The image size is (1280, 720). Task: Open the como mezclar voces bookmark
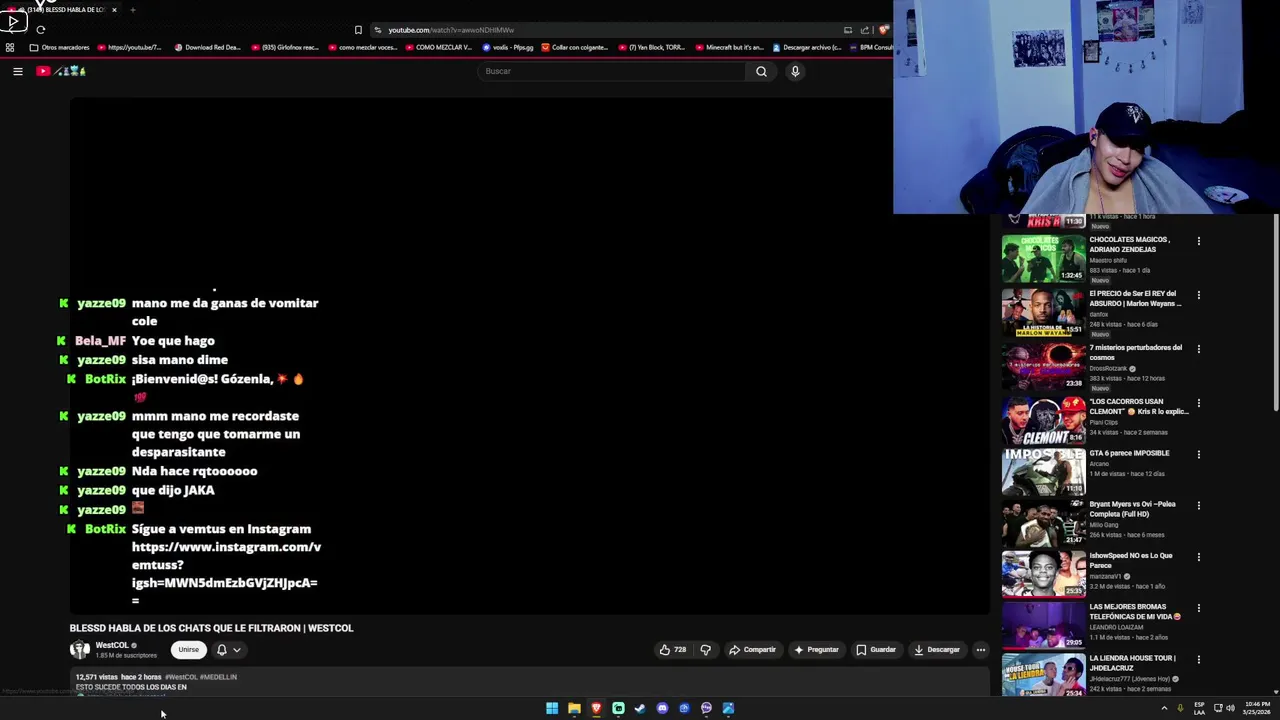point(361,47)
